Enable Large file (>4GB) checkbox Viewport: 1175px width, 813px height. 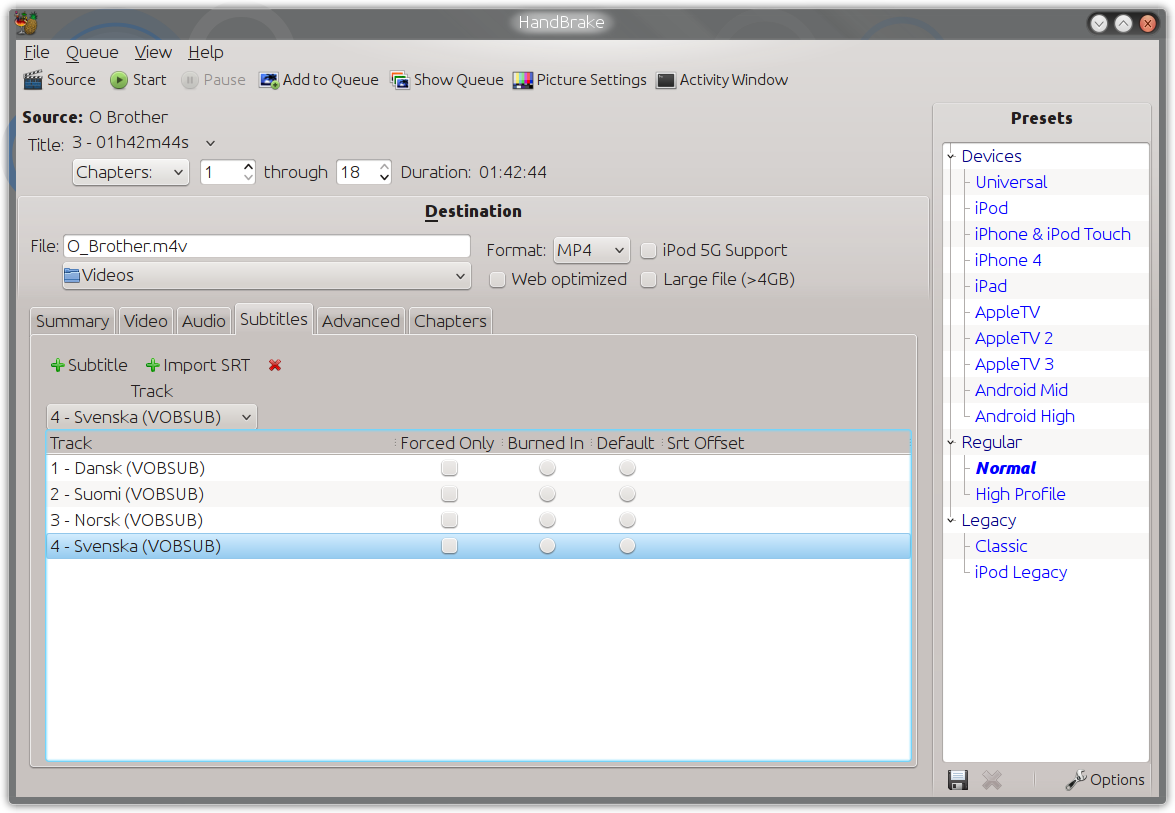pos(648,279)
